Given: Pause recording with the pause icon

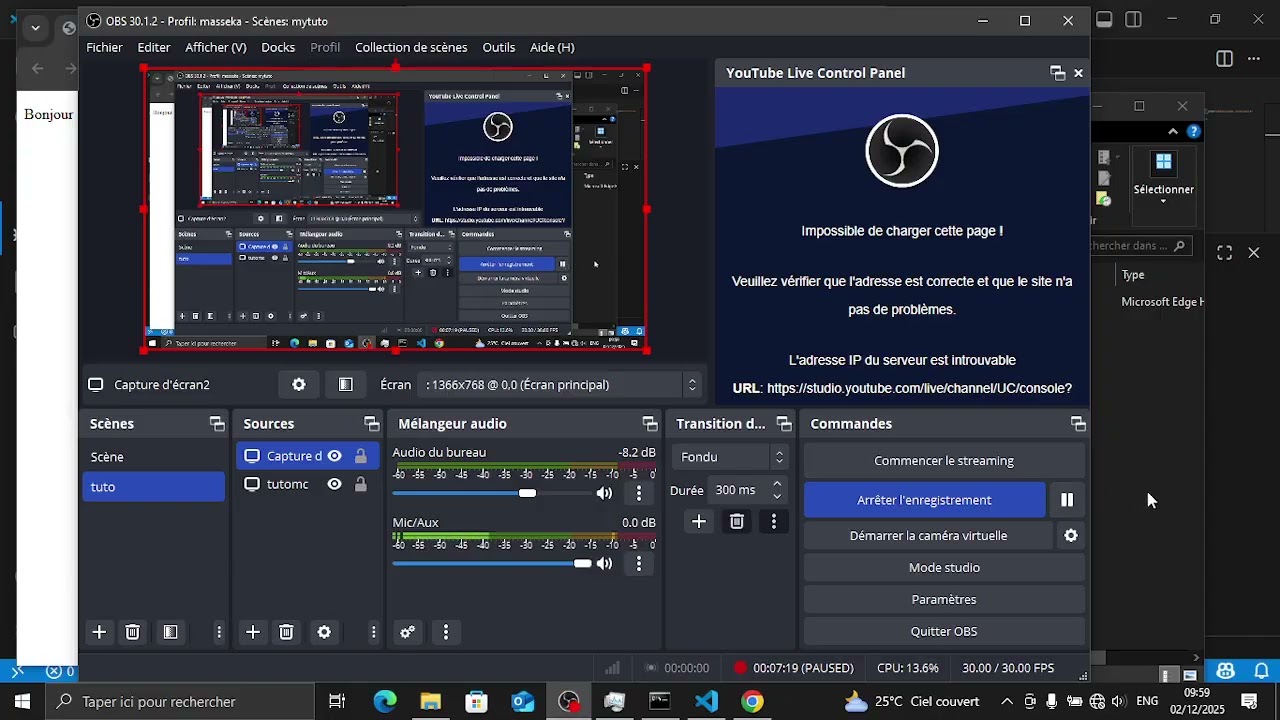Looking at the screenshot, I should (1067, 500).
